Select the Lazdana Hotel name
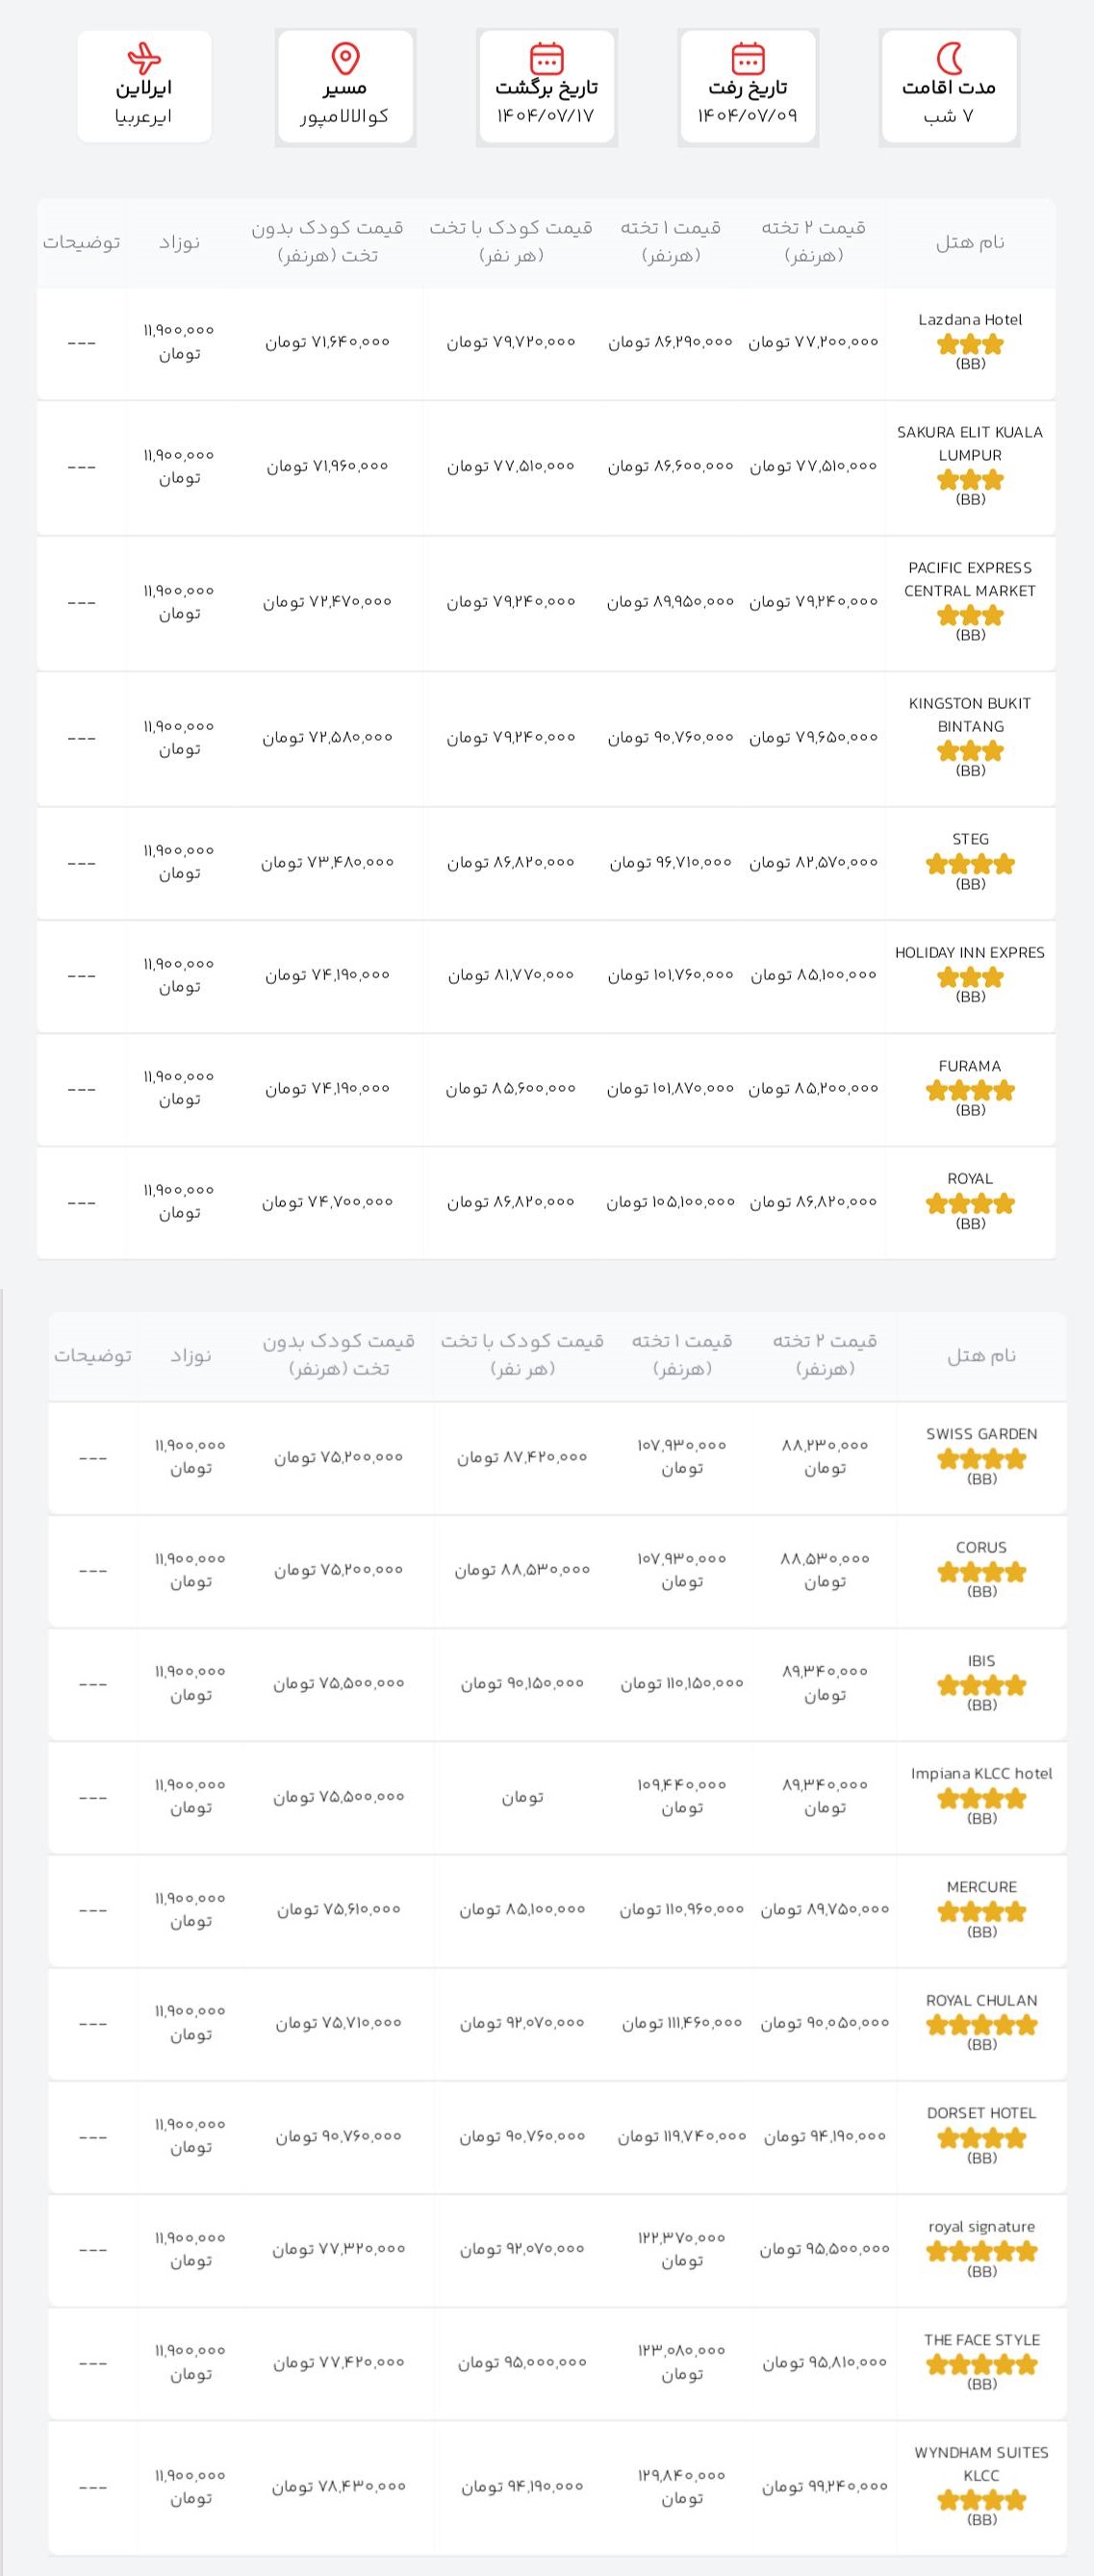Image resolution: width=1094 pixels, height=2576 pixels. click(x=970, y=320)
